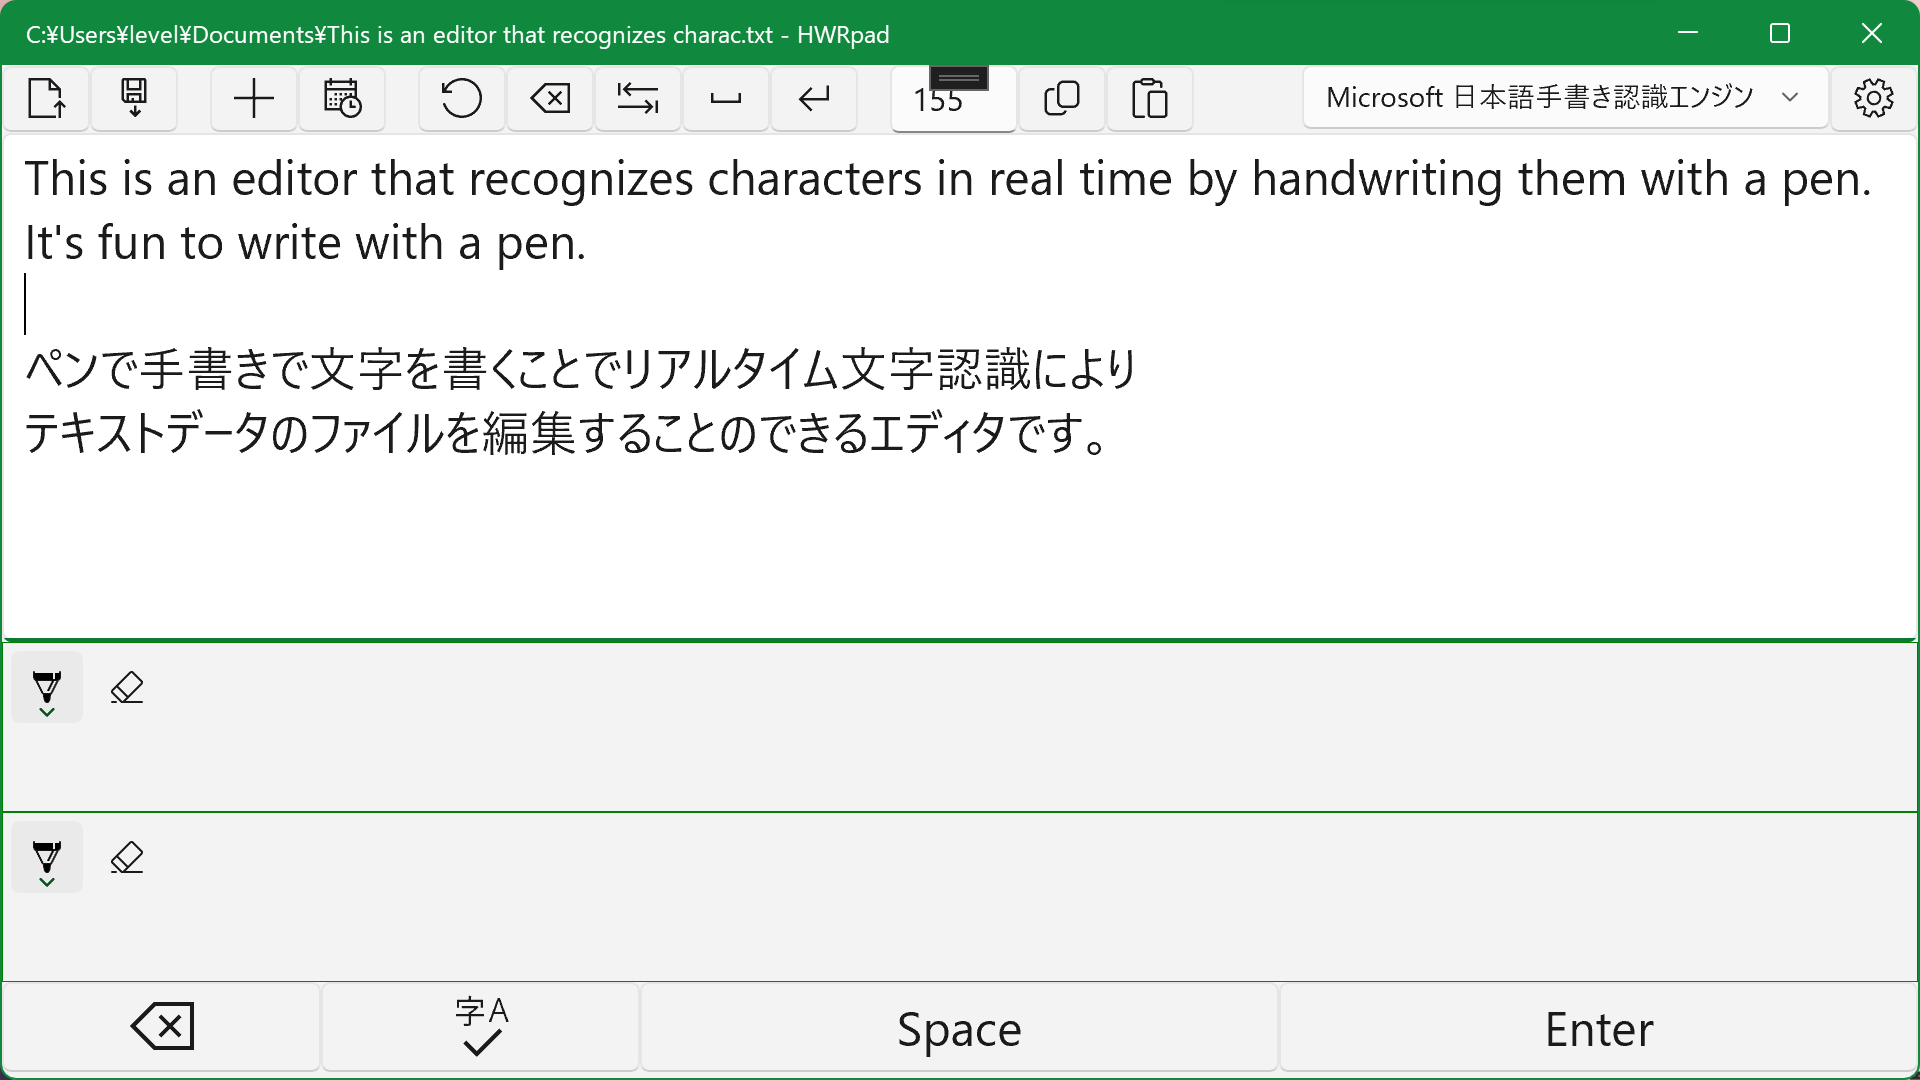1920x1080 pixels.
Task: Insert a space using toolbar space icon
Action: coord(725,98)
